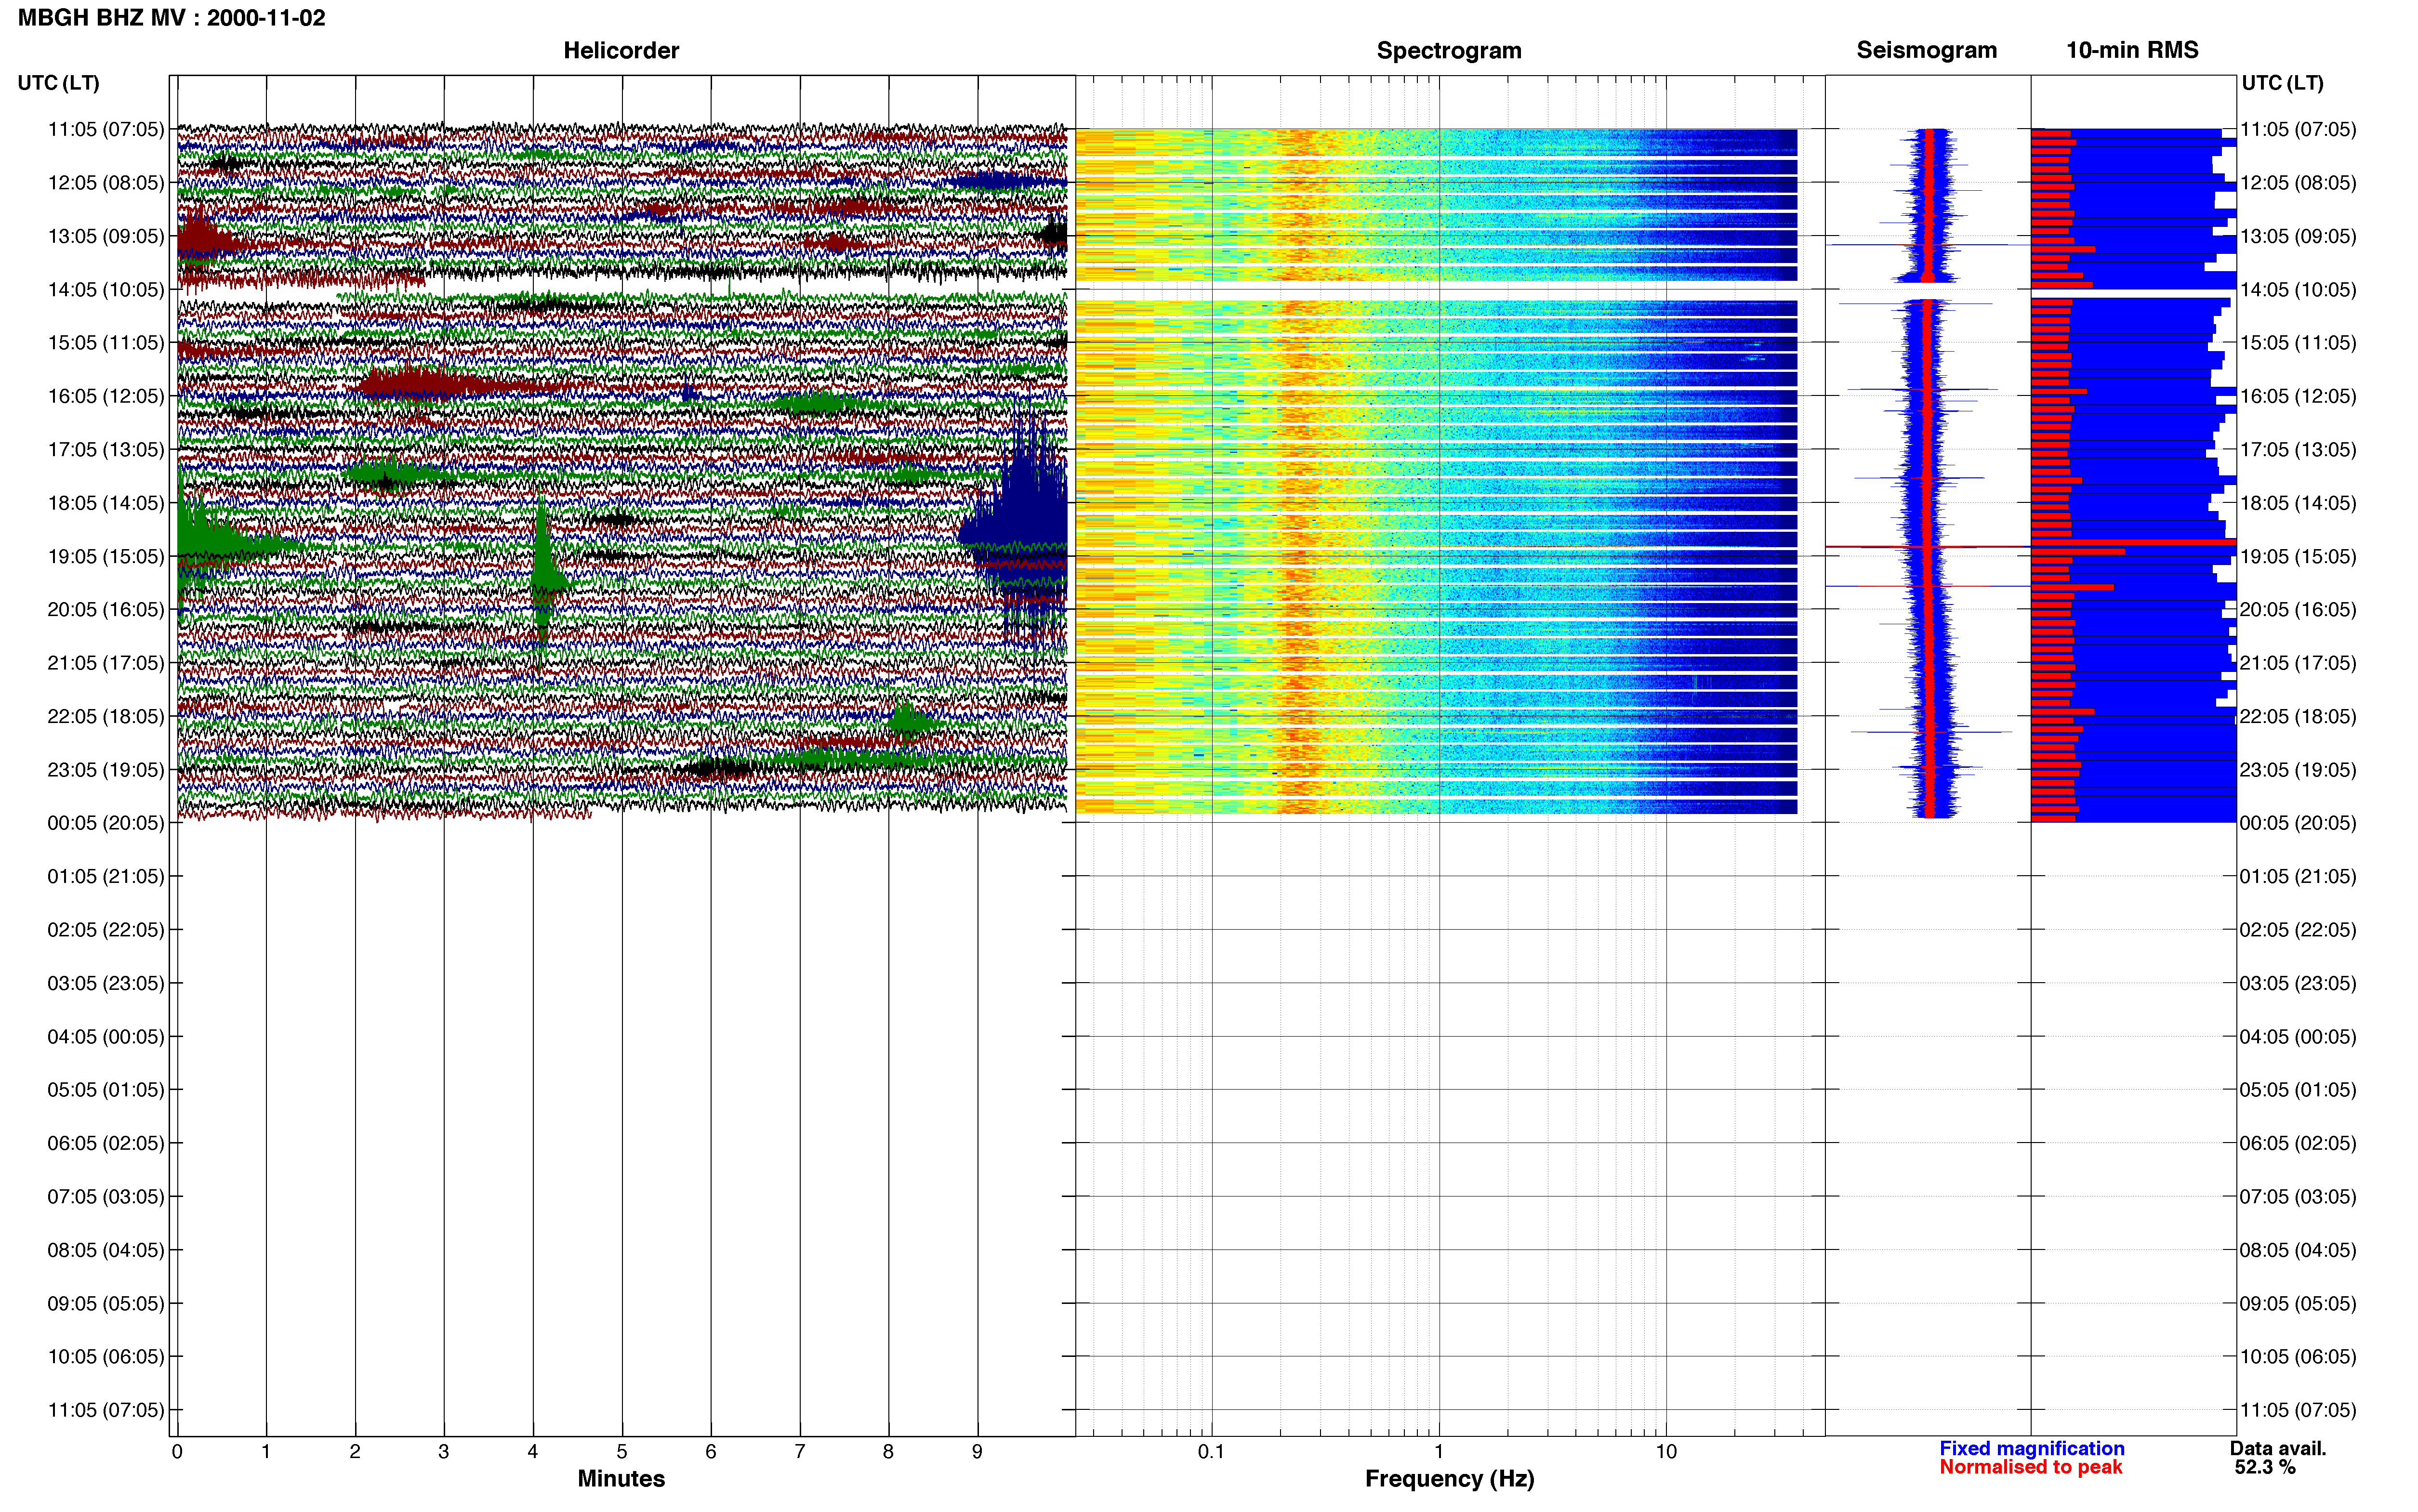Click 12:05 (08:05) on the Helicorder time axis

pos(106,183)
